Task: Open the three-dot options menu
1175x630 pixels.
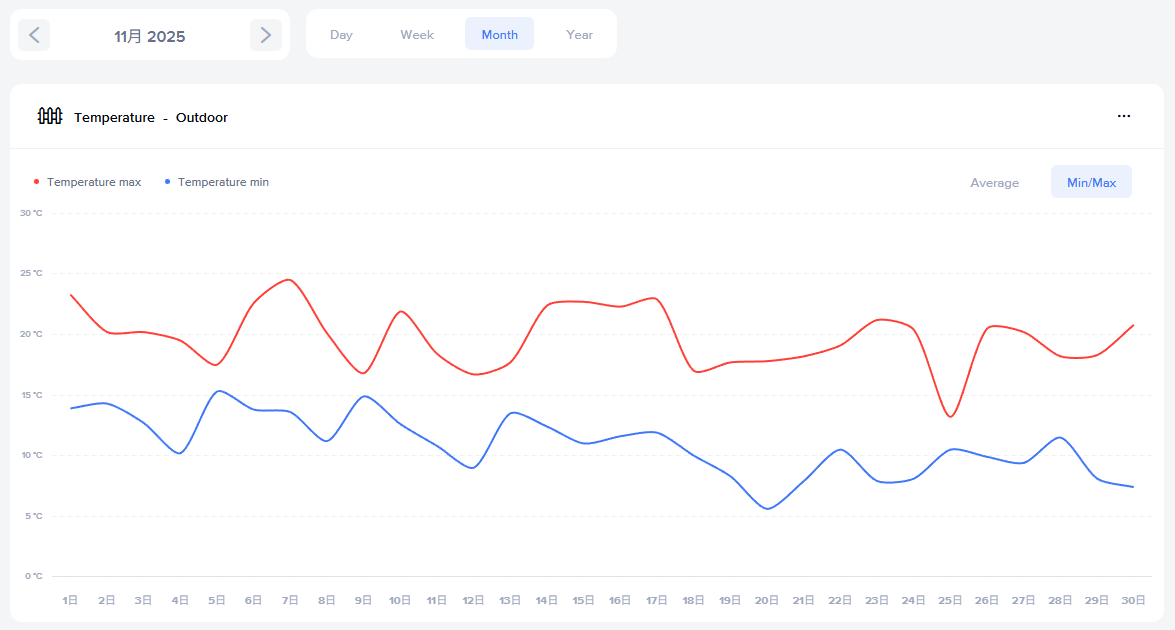Action: pos(1124,116)
